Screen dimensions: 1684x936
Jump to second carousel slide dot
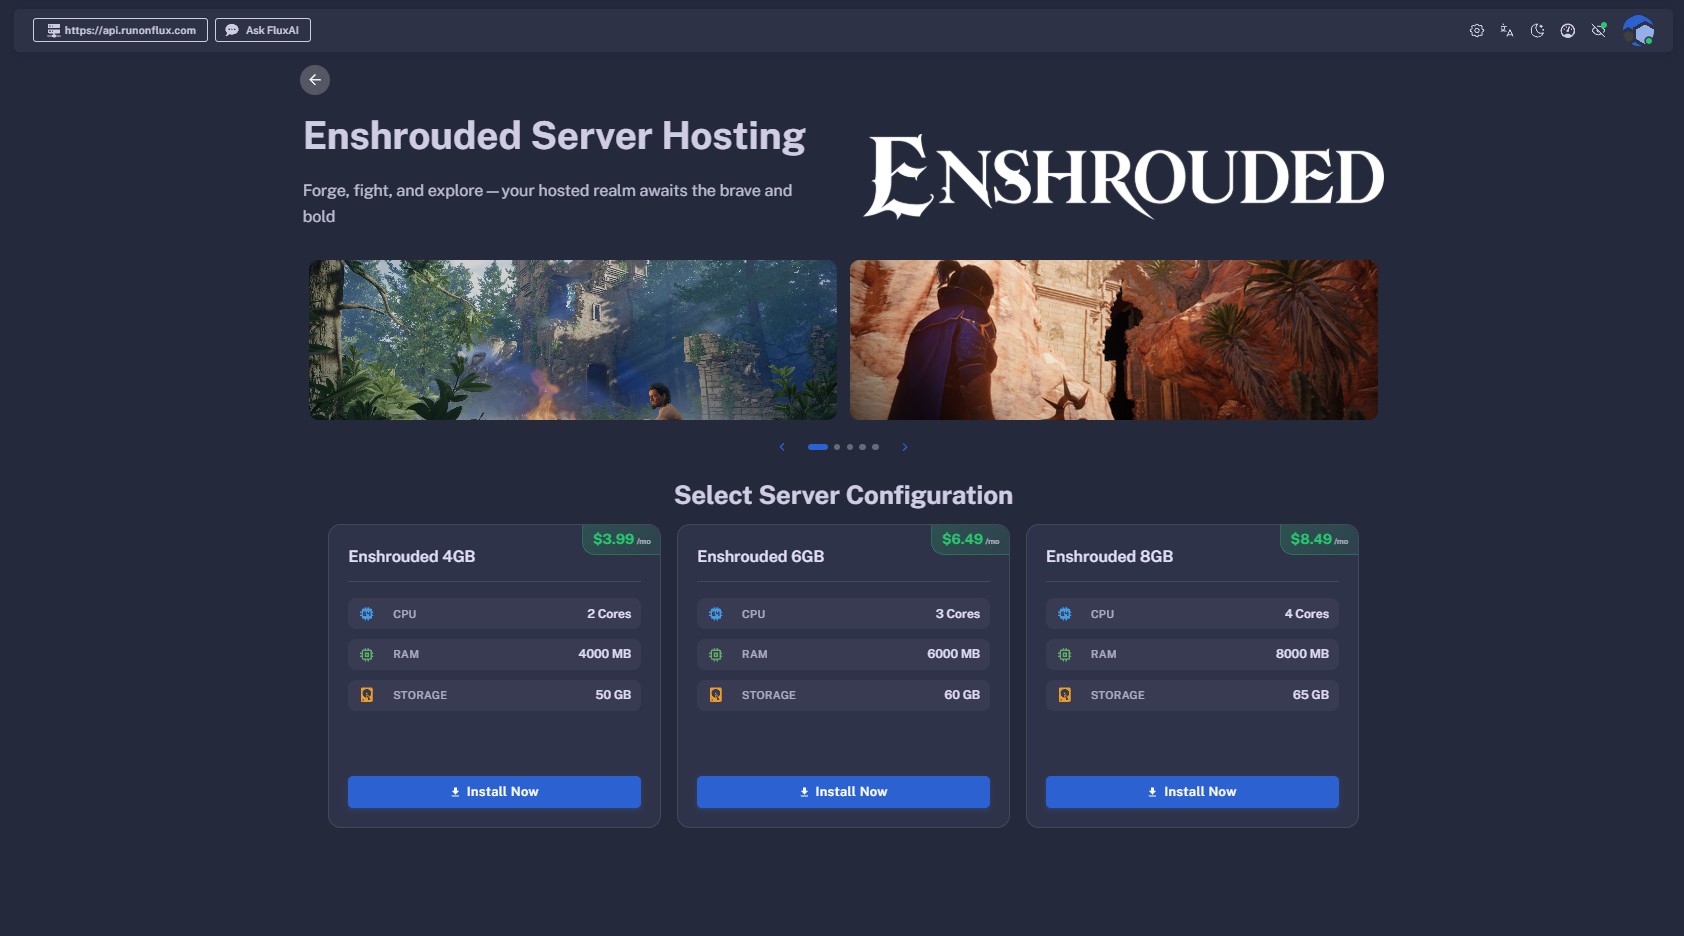click(x=837, y=447)
